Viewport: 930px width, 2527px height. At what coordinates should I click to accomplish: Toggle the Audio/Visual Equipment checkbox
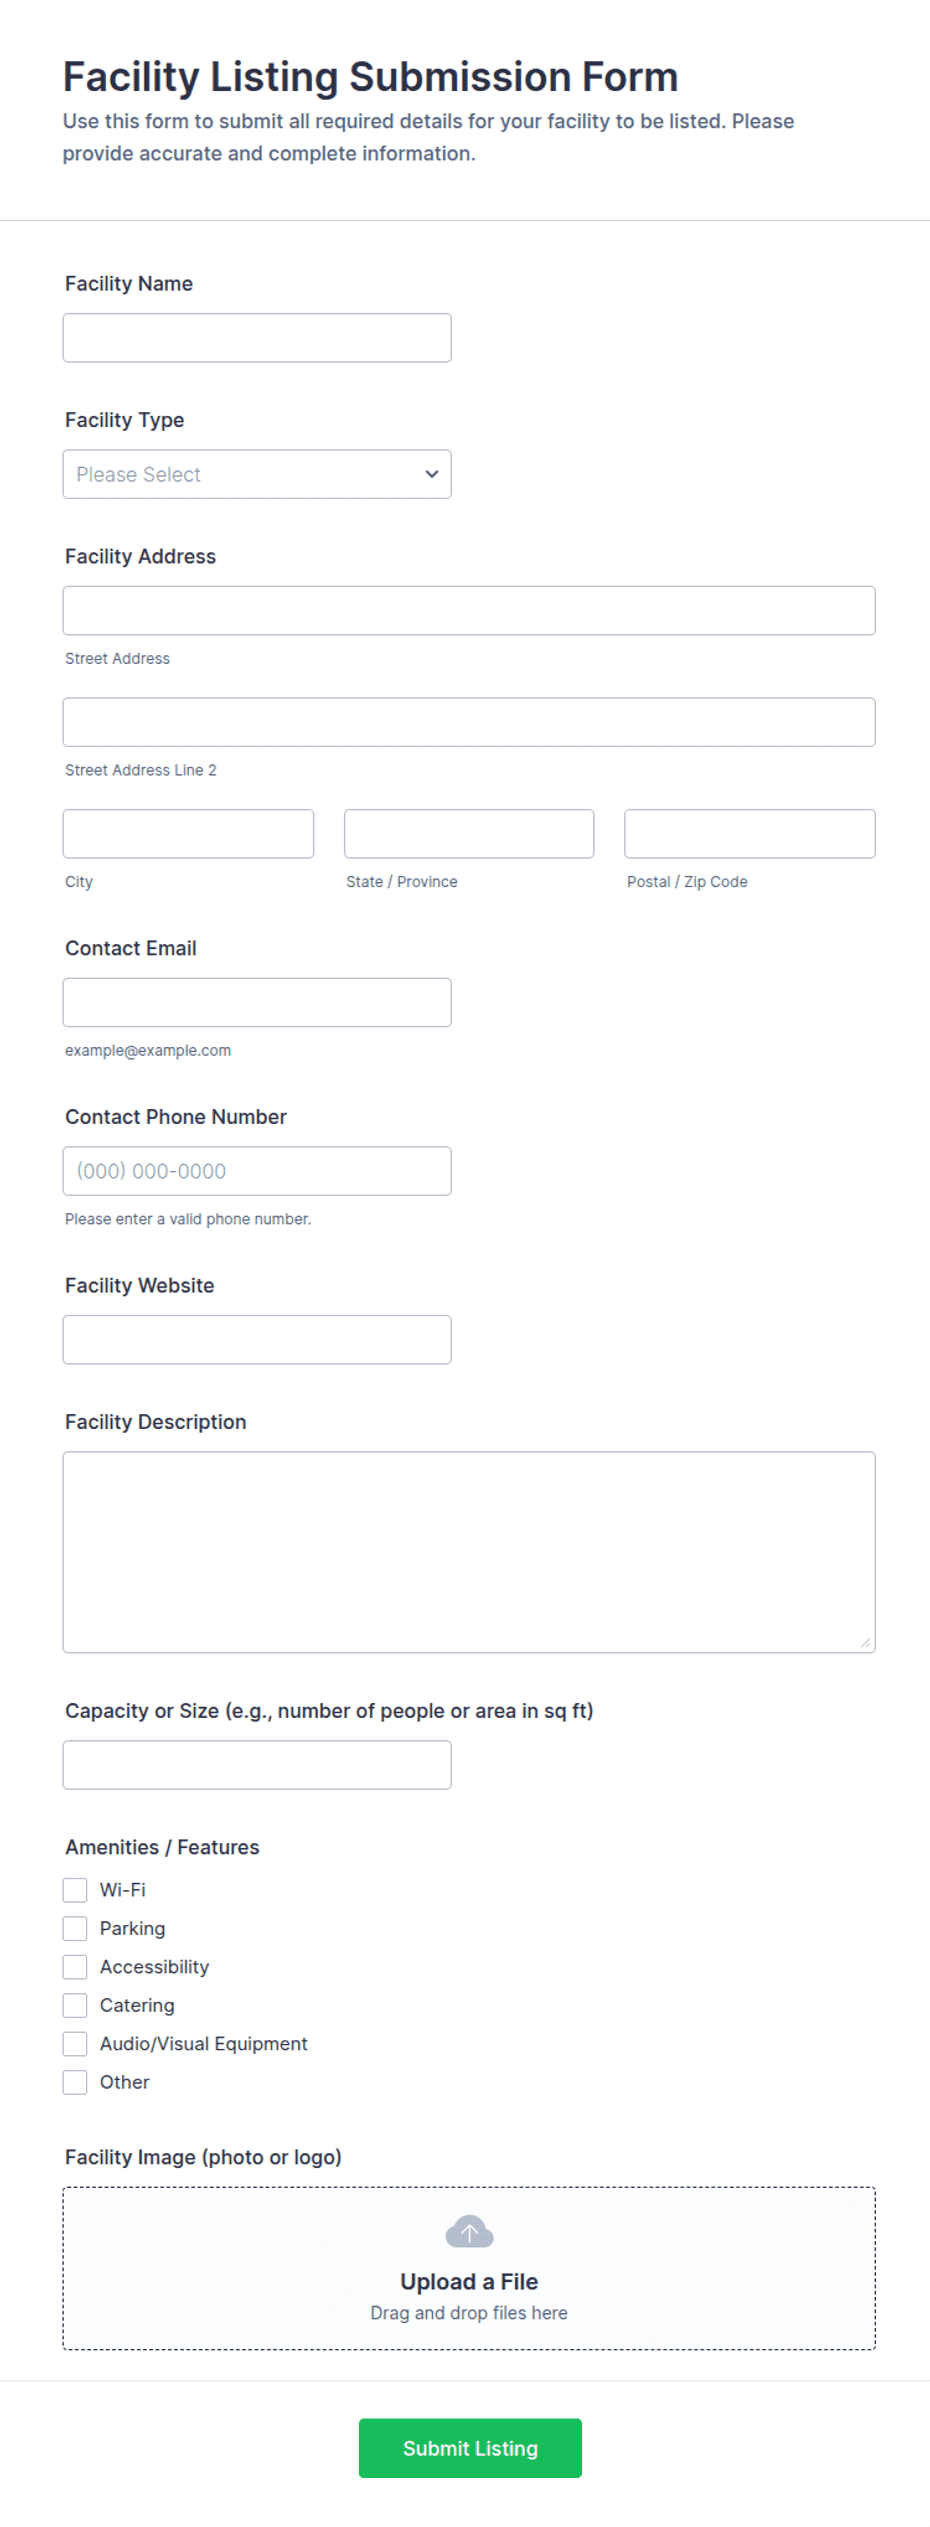tap(75, 2044)
